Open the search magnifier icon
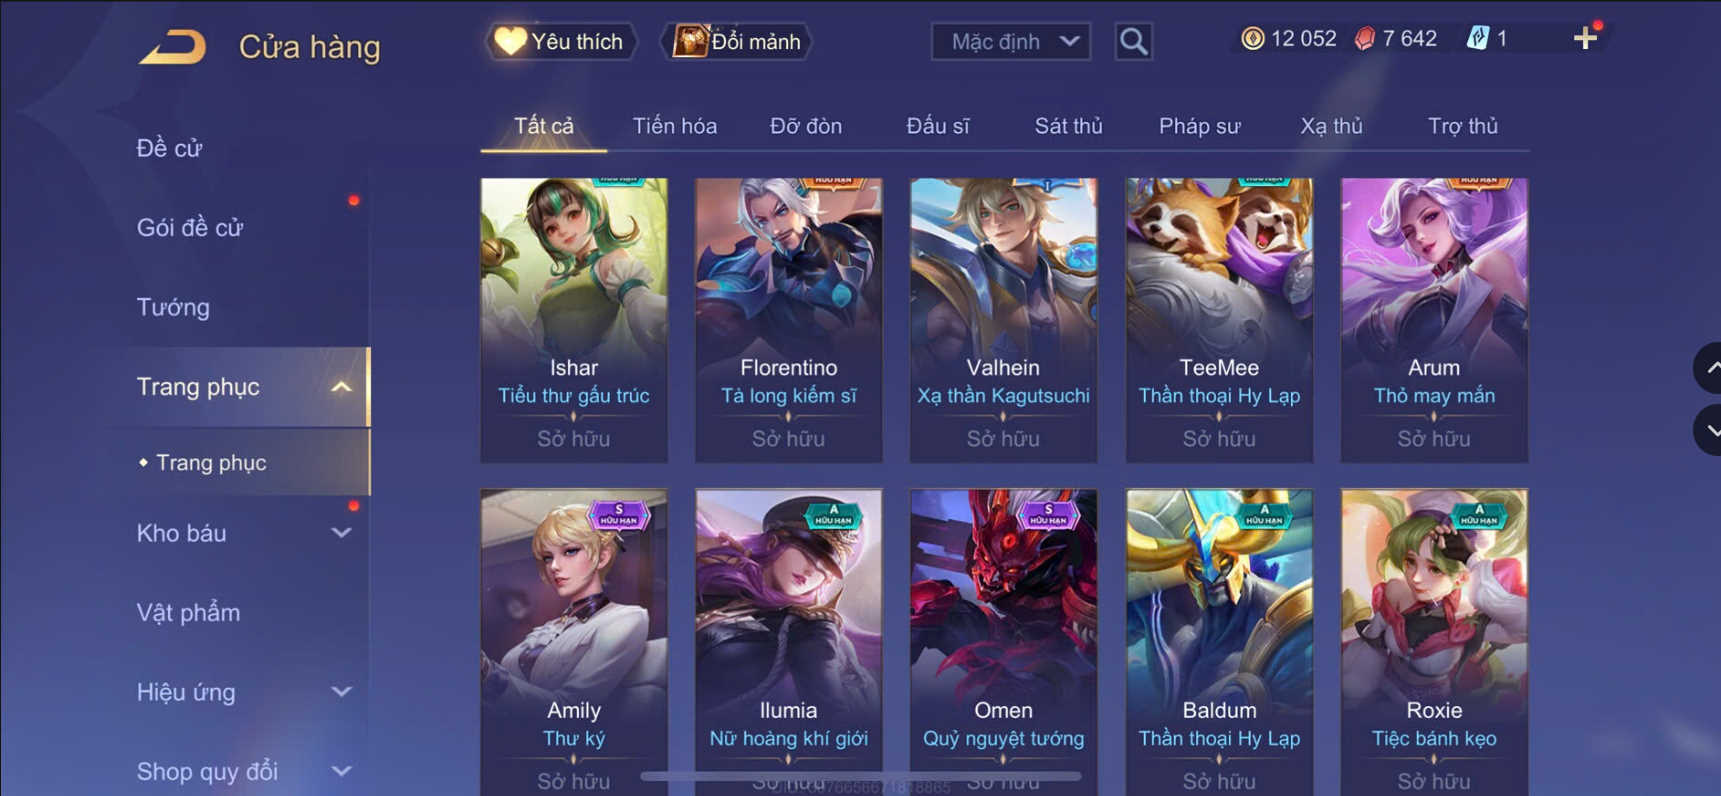Screen dimensions: 1721x796 [1133, 41]
